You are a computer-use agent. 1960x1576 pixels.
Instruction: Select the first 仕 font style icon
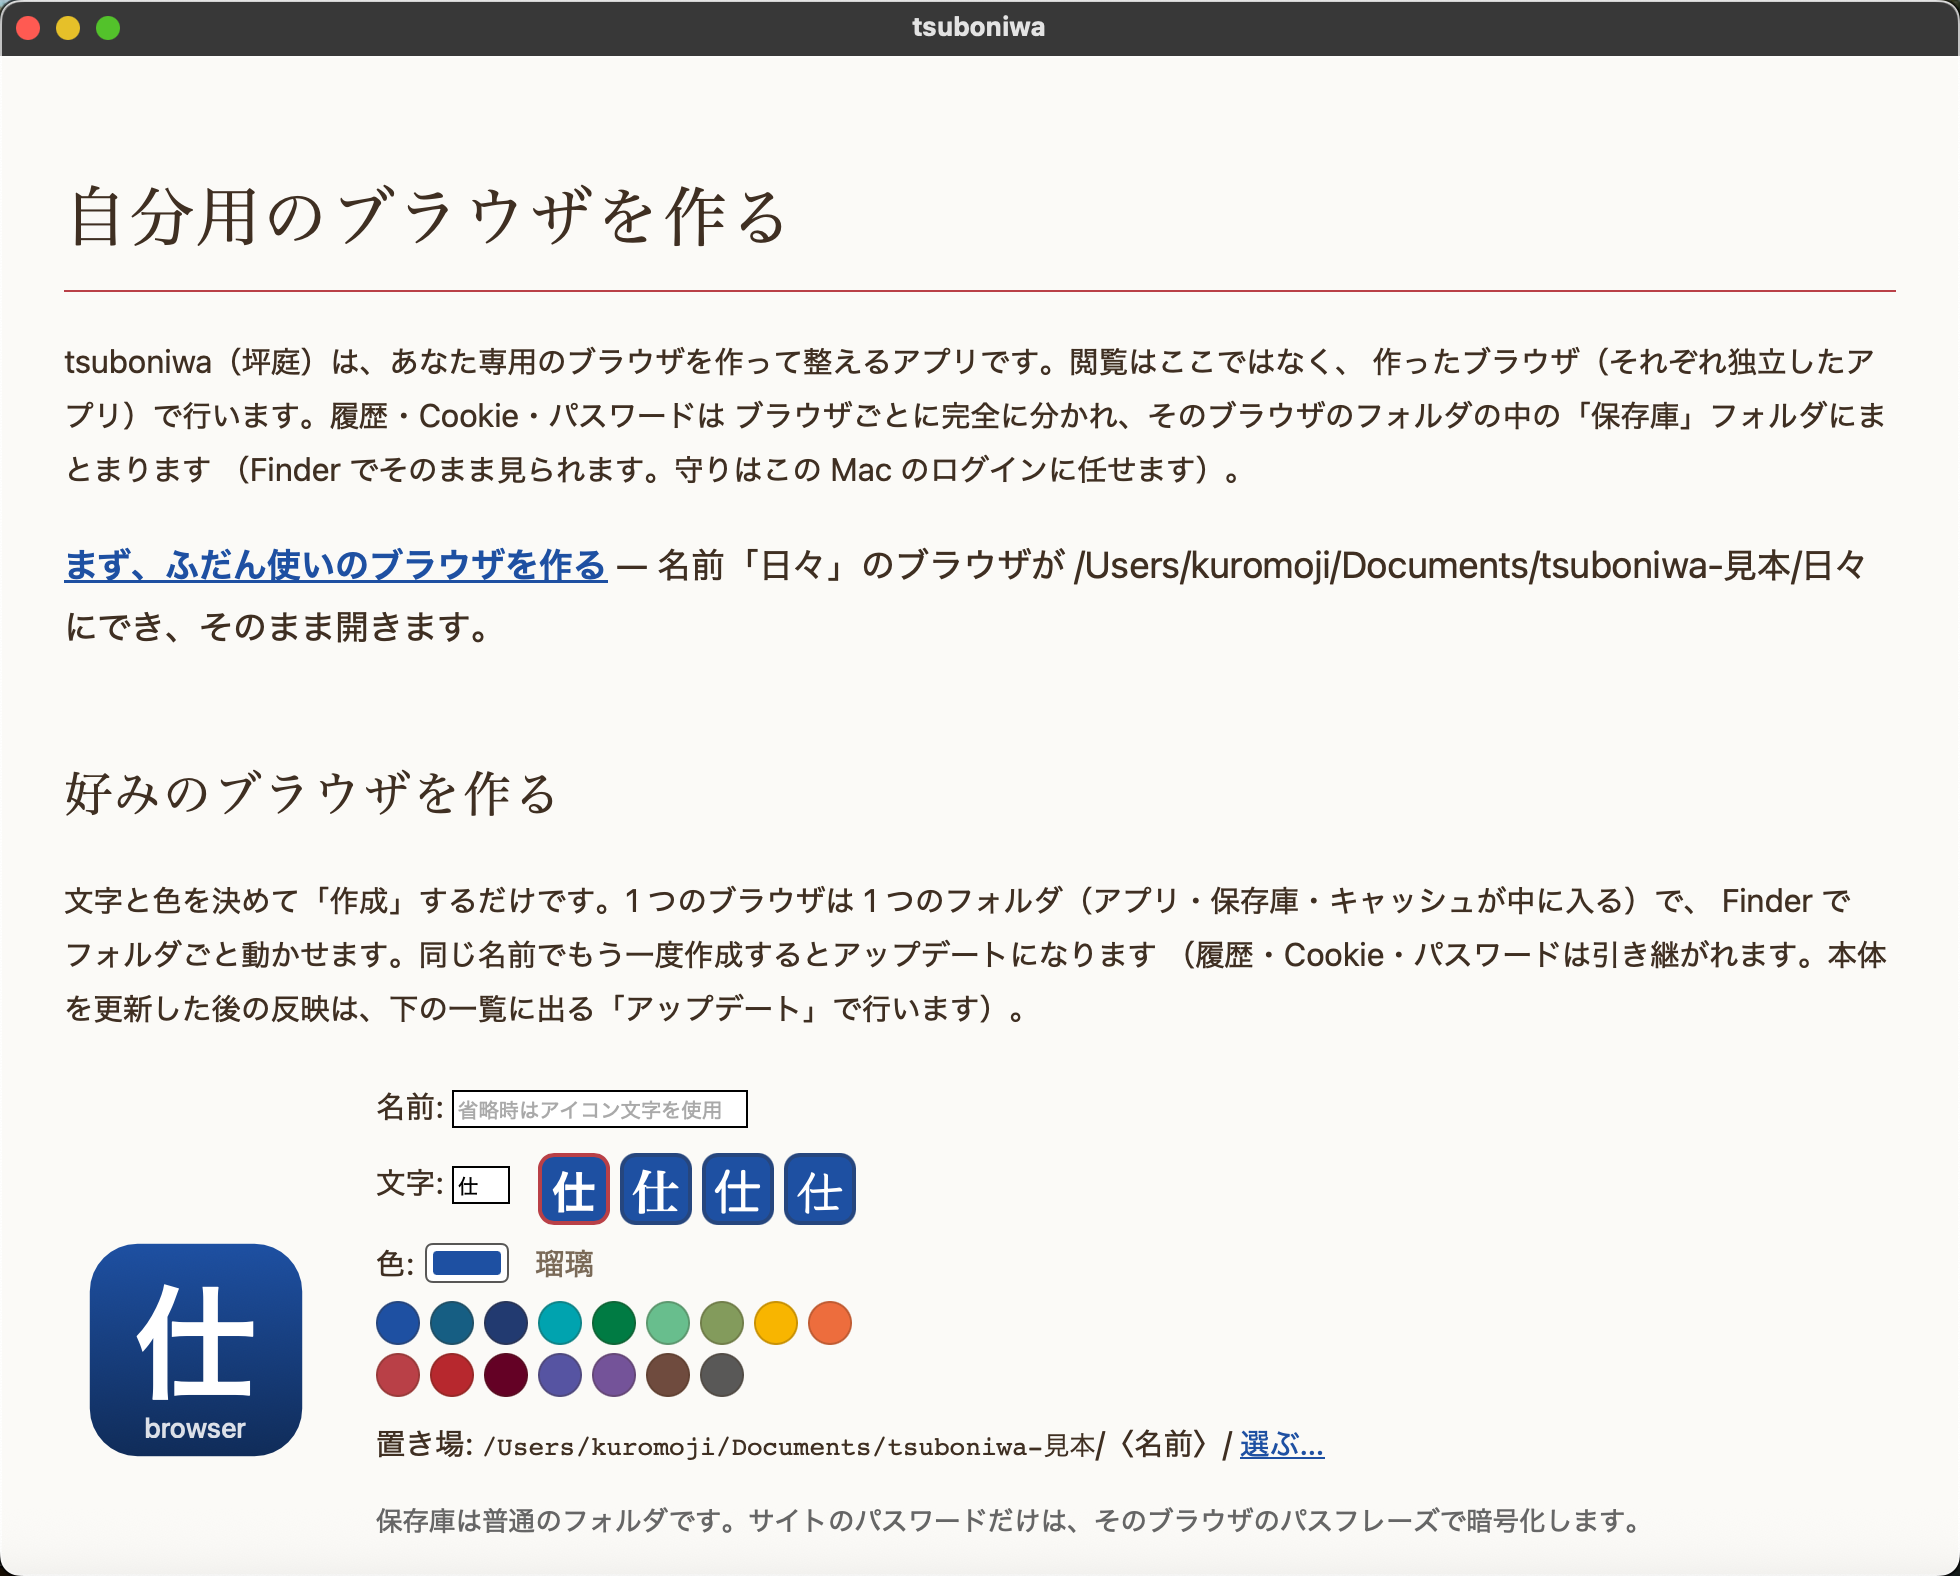coord(574,1189)
